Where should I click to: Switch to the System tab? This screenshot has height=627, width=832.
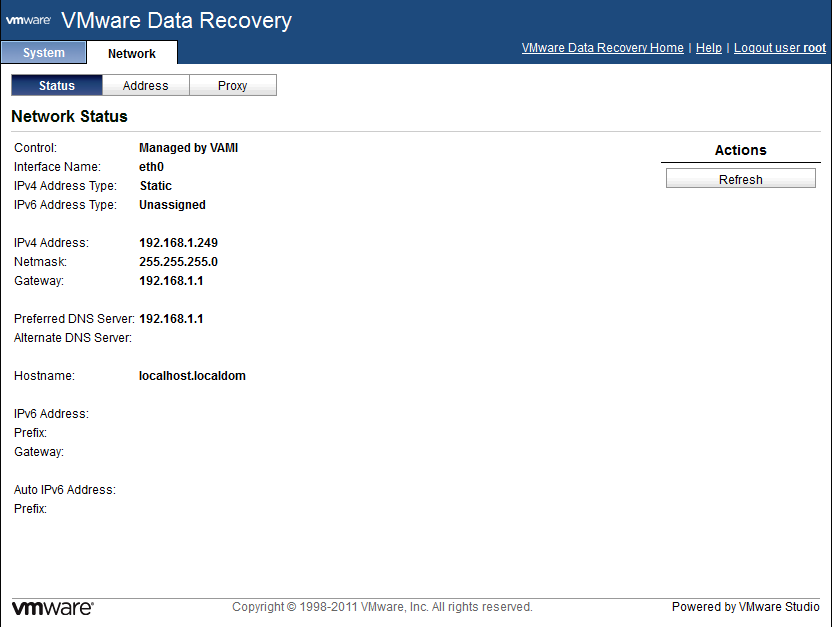click(x=43, y=52)
